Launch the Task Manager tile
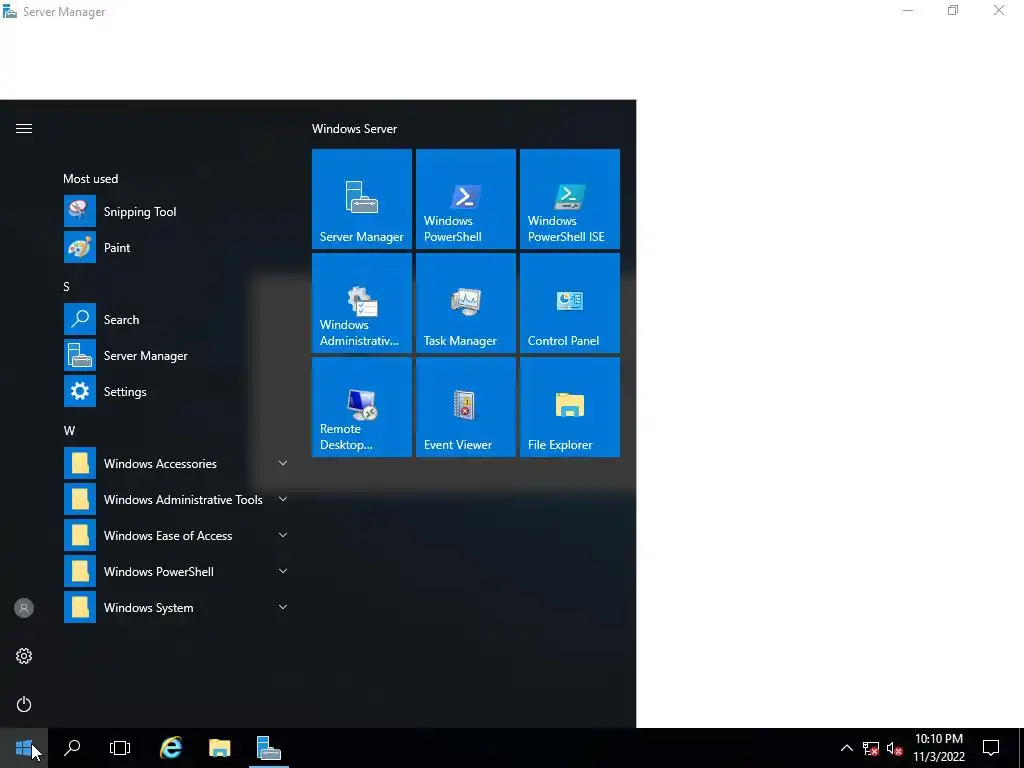 [x=466, y=303]
